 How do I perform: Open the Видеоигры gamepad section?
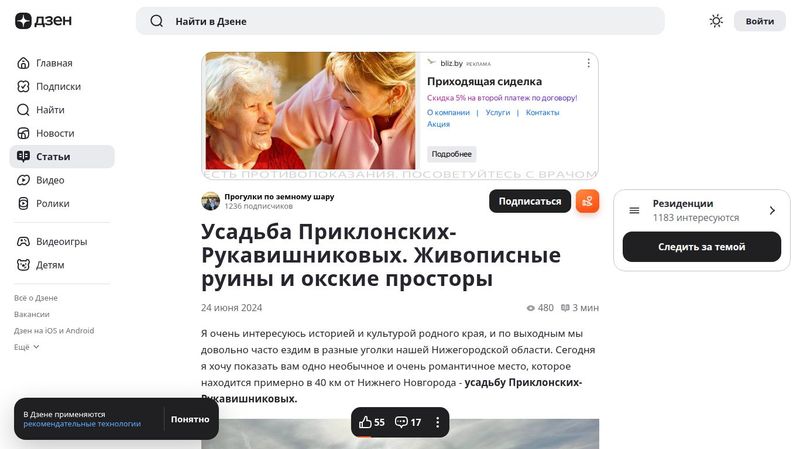(62, 241)
